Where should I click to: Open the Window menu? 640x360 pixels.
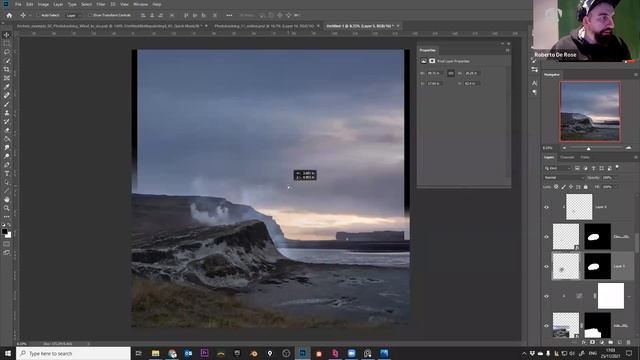point(140,4)
